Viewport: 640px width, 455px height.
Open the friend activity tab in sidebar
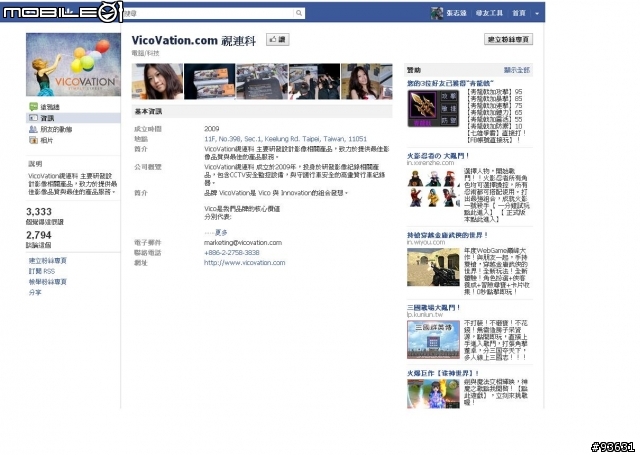[51, 129]
